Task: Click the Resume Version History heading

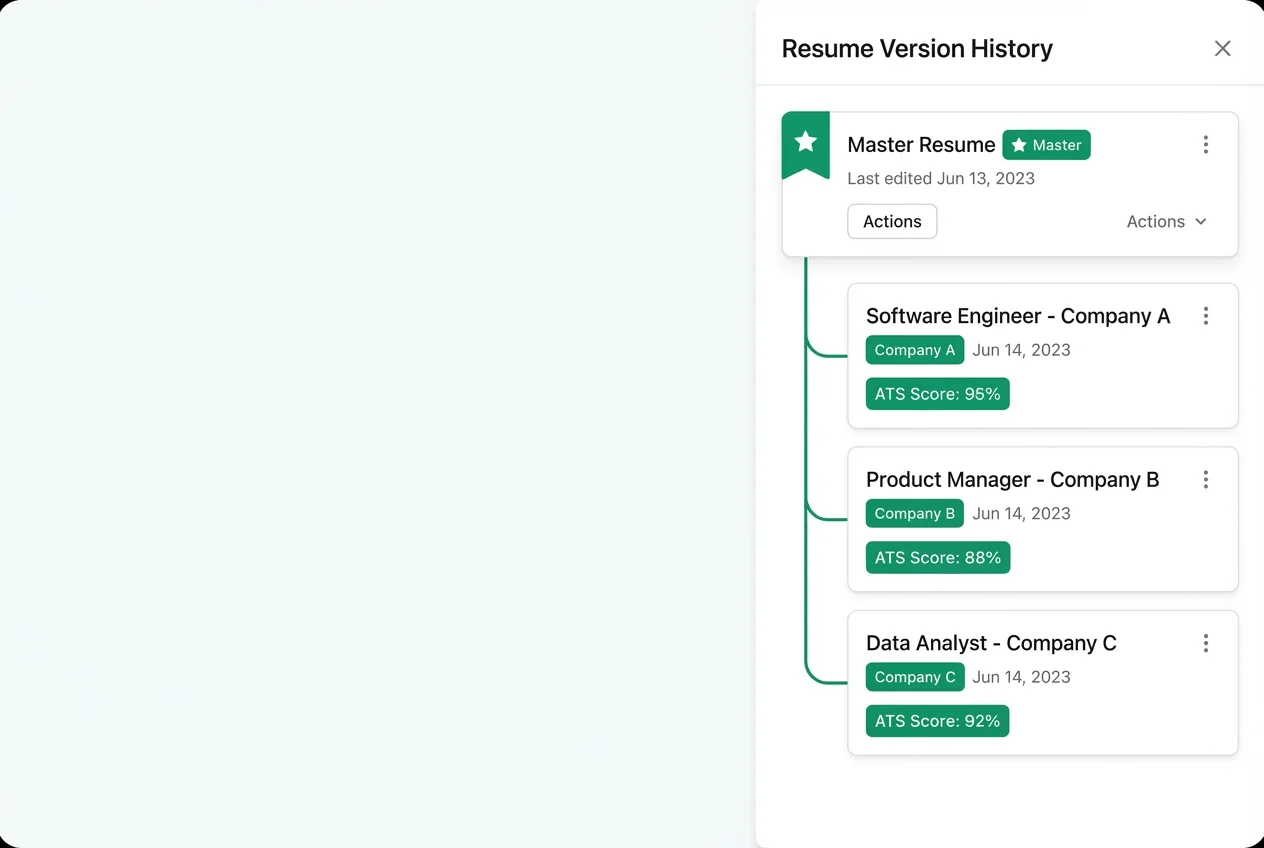Action: [917, 49]
